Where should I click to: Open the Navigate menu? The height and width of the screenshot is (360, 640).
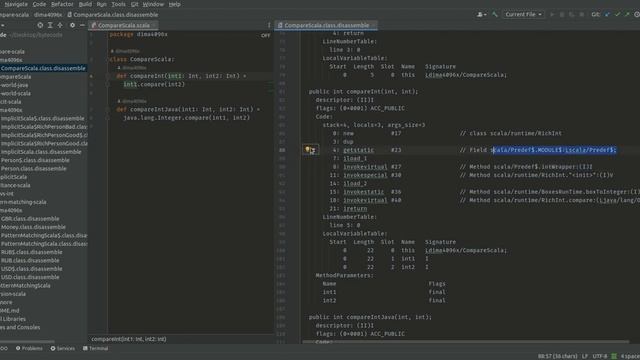click(x=16, y=4)
